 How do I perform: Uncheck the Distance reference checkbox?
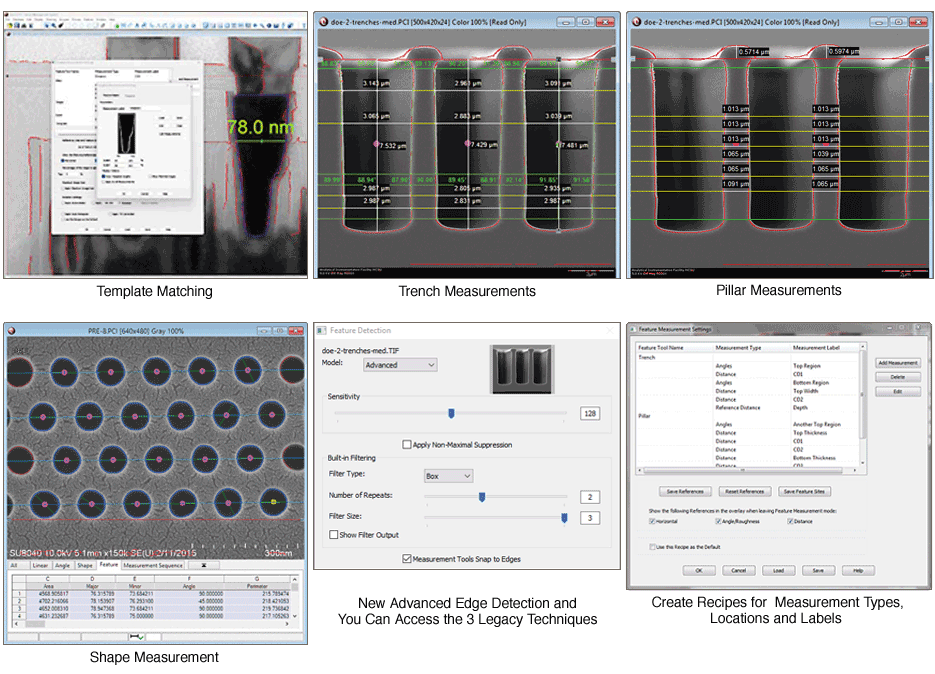click(790, 521)
